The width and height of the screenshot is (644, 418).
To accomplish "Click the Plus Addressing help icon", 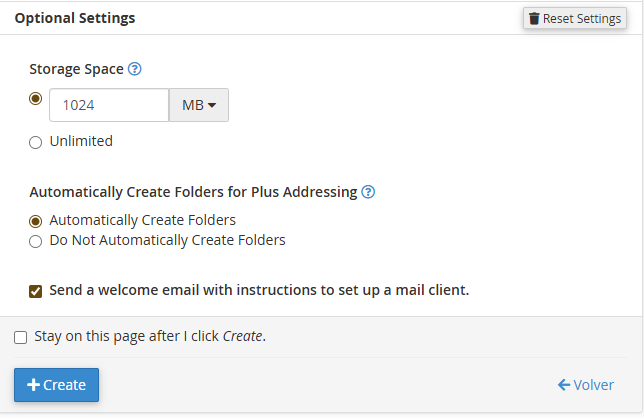I will [x=368, y=192].
